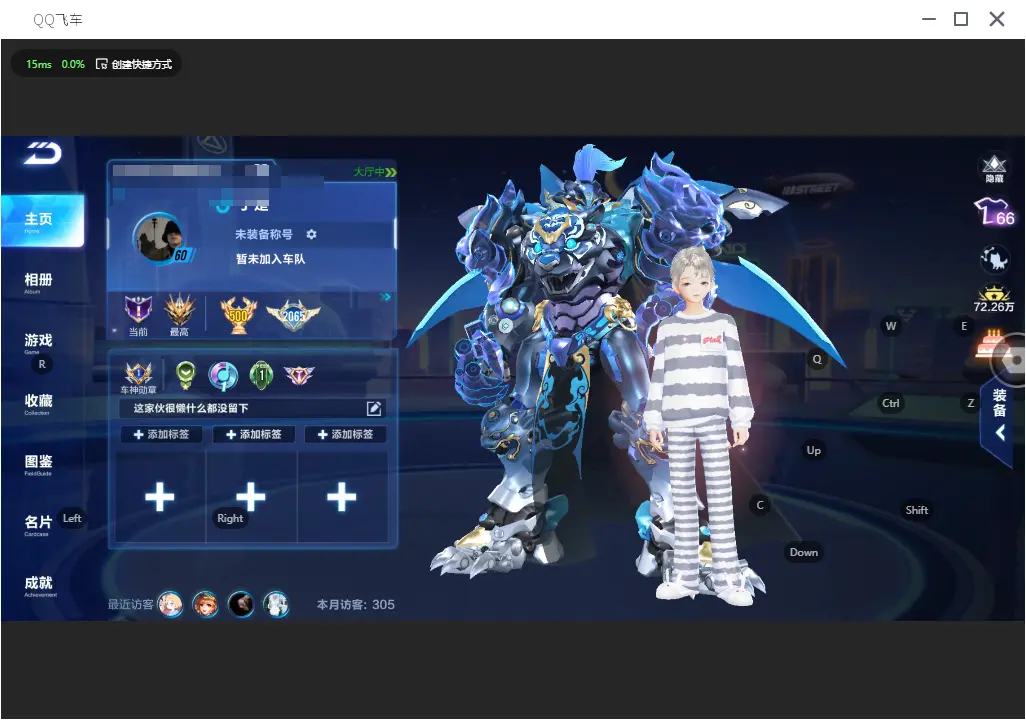
Task: Open the crown 72.26万 popularity icon
Action: coord(994,300)
